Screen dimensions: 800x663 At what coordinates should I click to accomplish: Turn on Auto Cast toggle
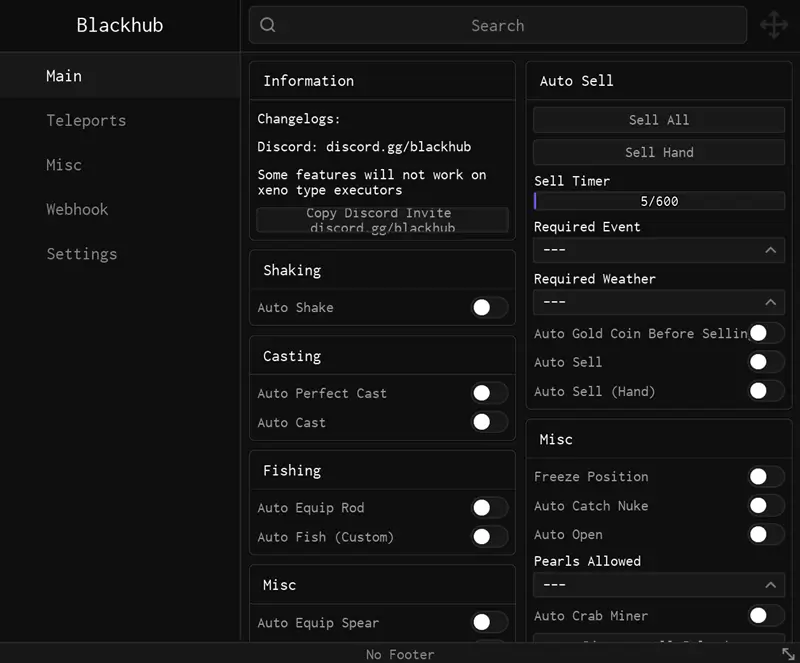489,422
